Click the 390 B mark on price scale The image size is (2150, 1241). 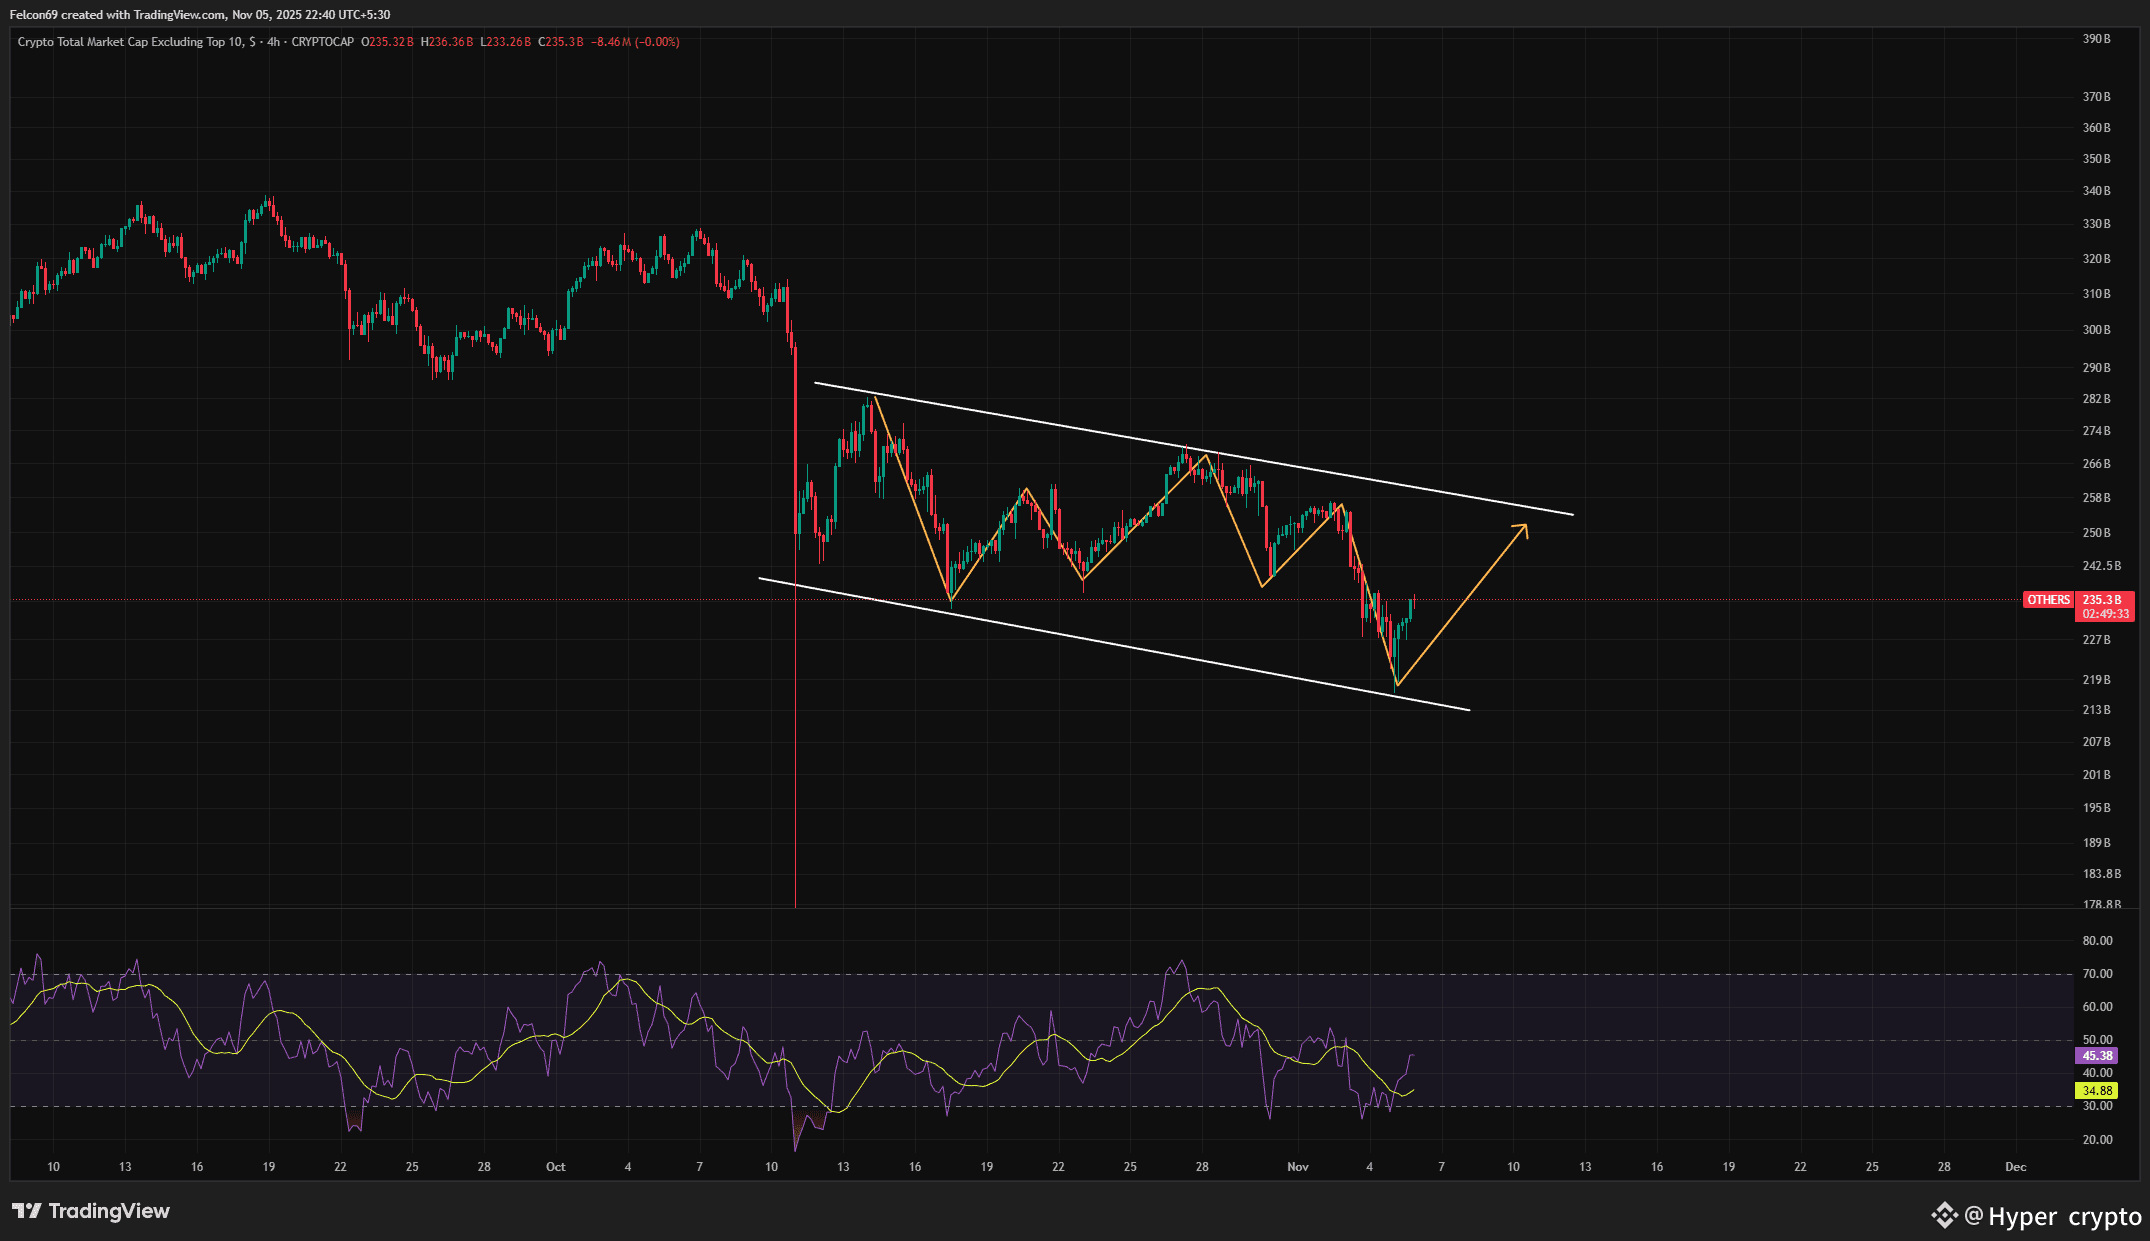click(x=2096, y=39)
